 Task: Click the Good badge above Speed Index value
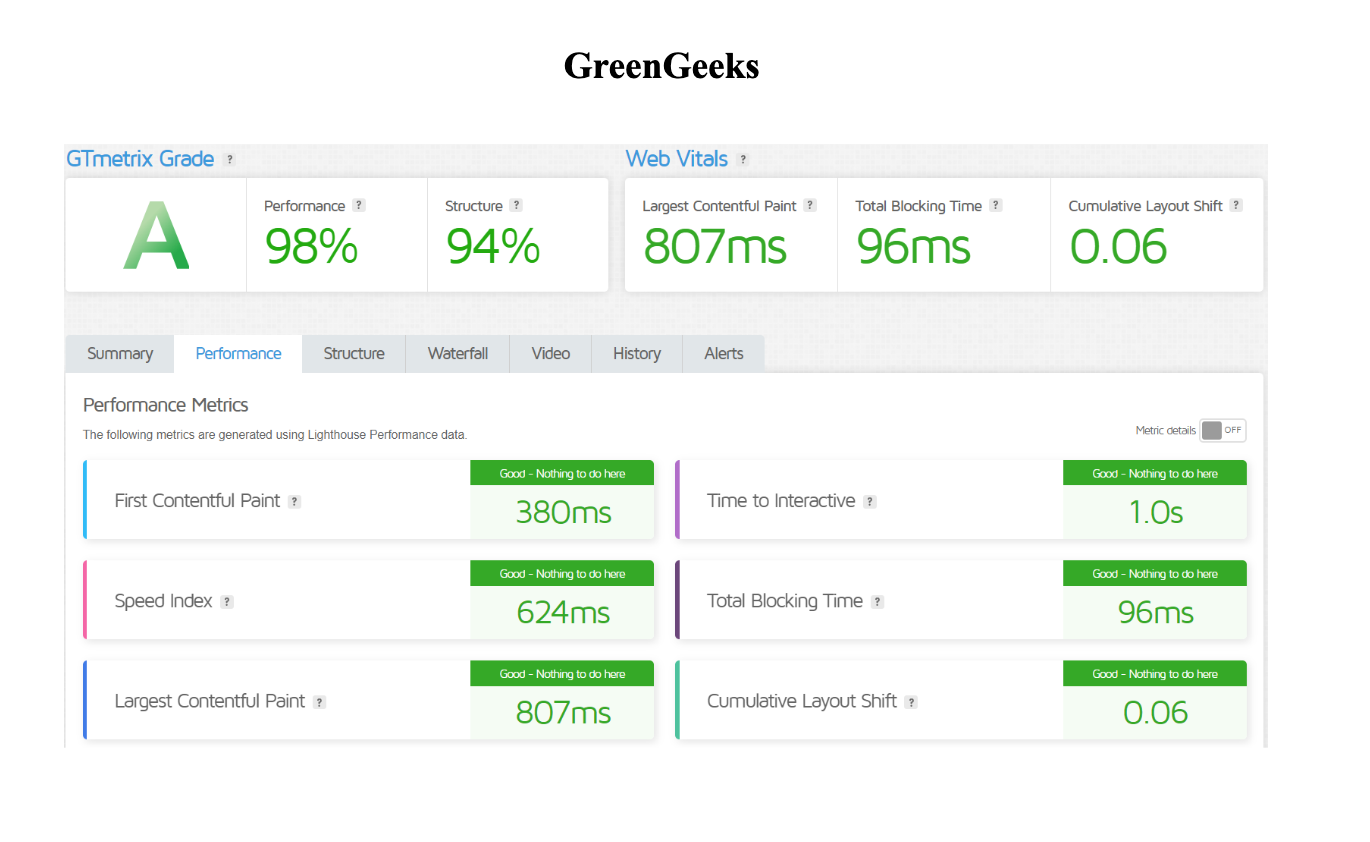[561, 573]
